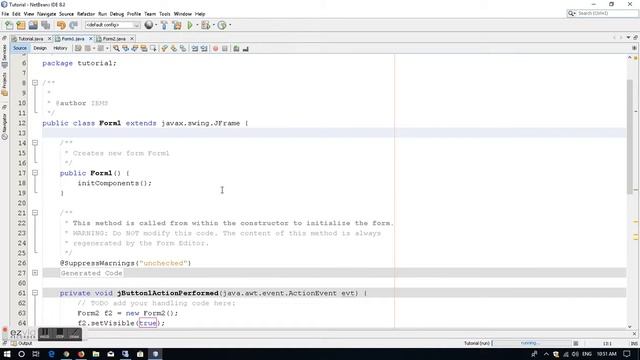Click the Last Edit icon in editor toolbar

point(78,49)
